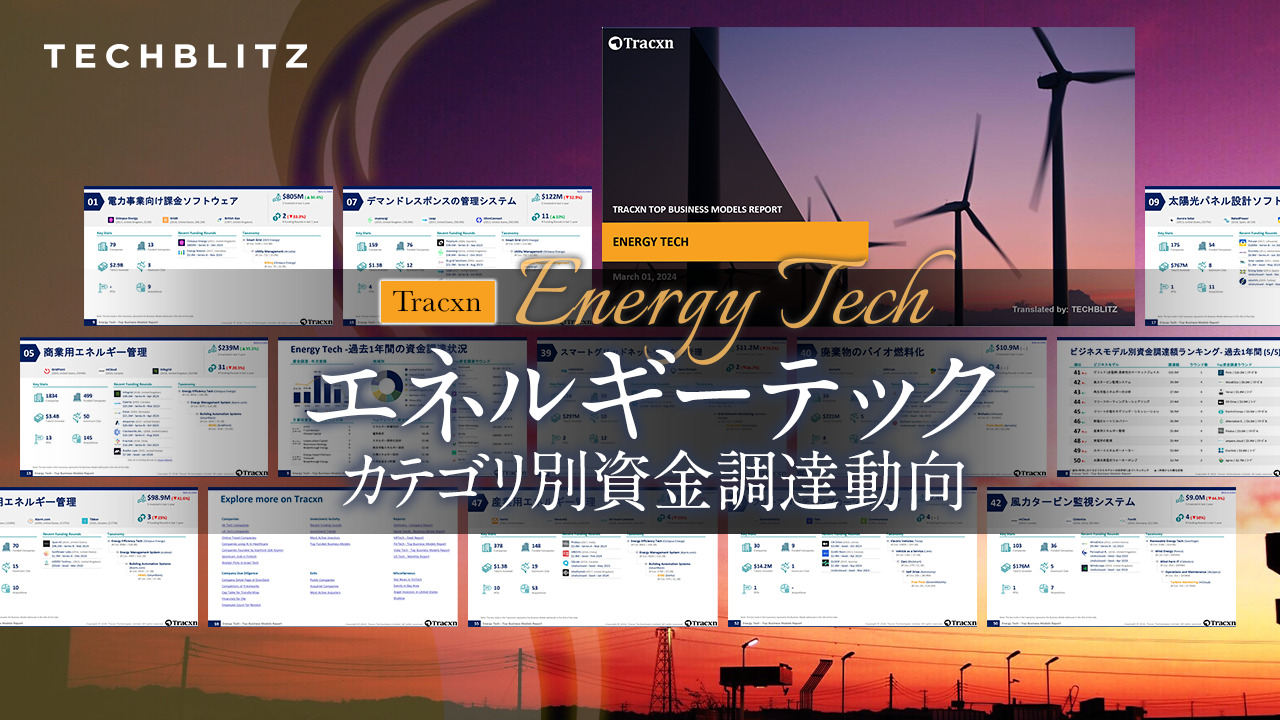Click the number 05 badge on the commercial energy slide

(29, 352)
